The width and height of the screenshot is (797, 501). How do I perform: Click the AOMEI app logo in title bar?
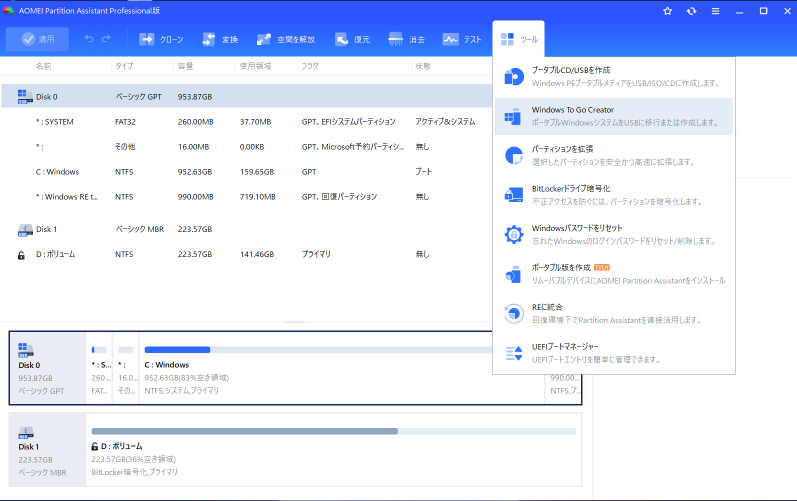(8, 11)
